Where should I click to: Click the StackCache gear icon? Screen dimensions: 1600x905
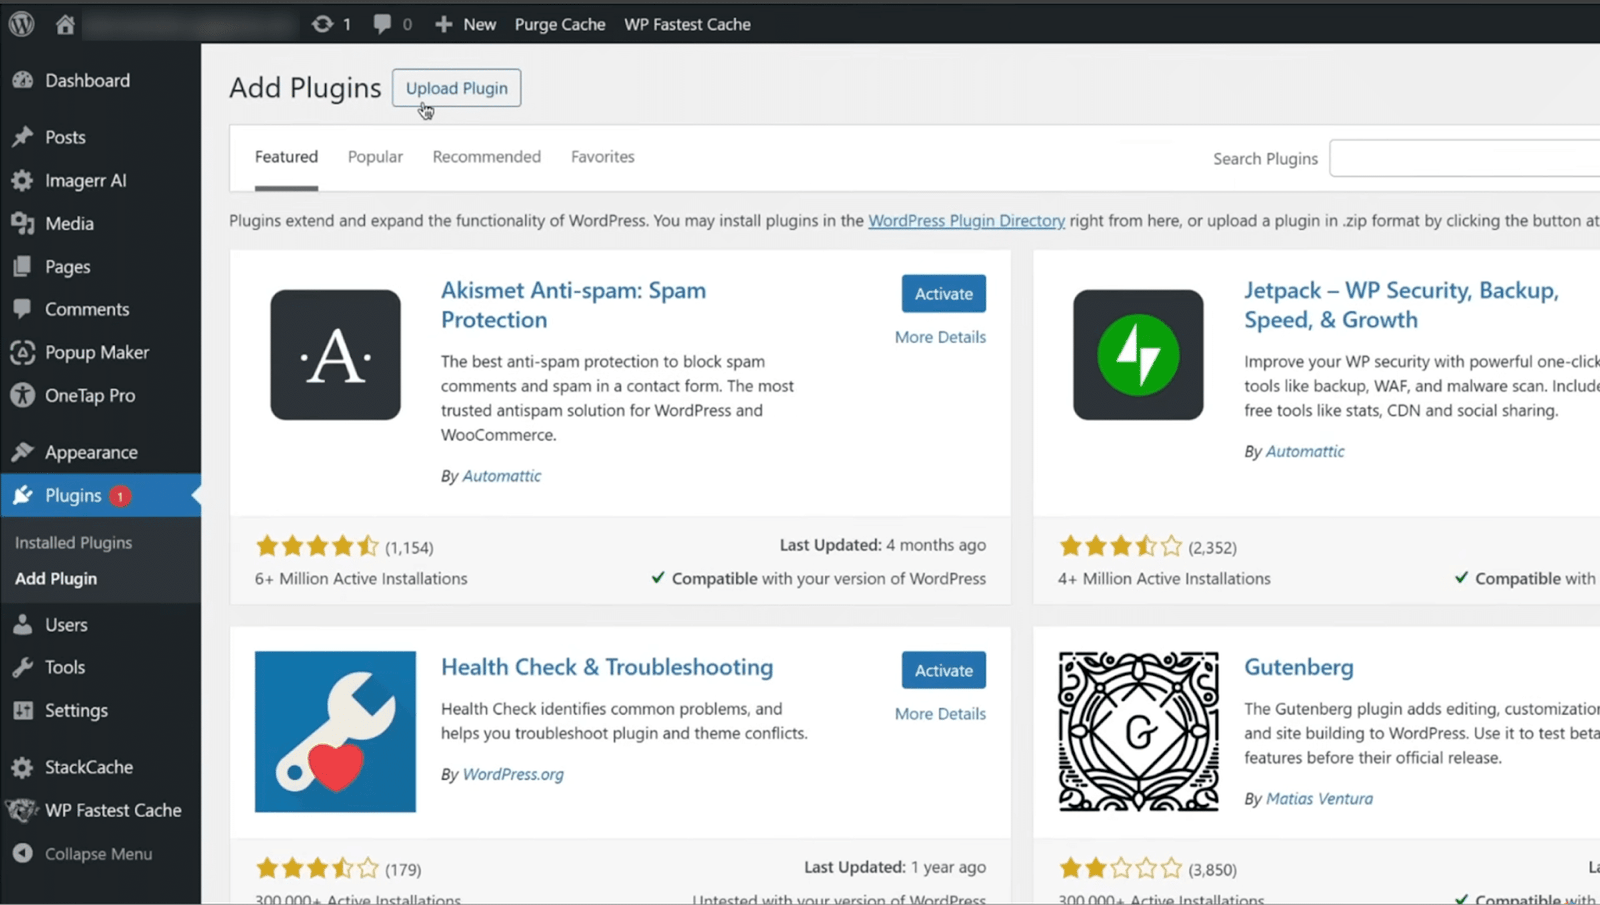(x=23, y=767)
